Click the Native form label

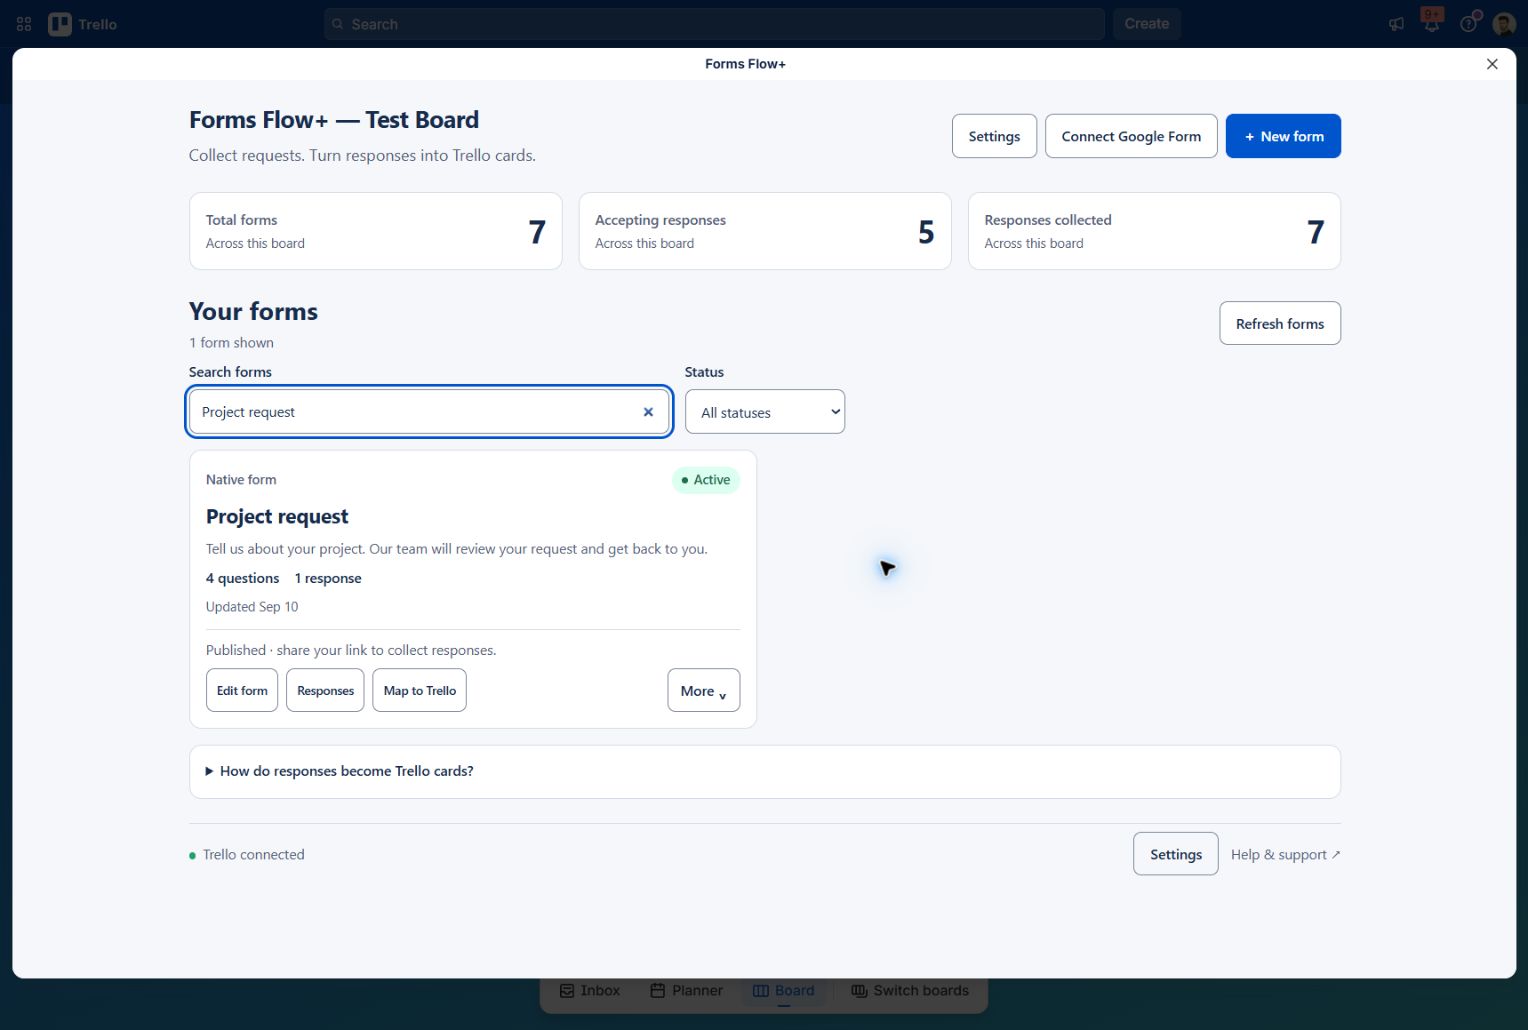tap(241, 480)
